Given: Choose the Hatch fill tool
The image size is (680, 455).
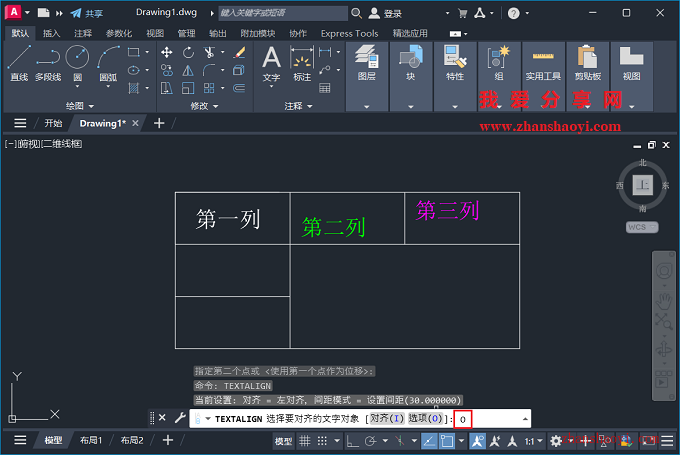Looking at the screenshot, I should click(134, 88).
